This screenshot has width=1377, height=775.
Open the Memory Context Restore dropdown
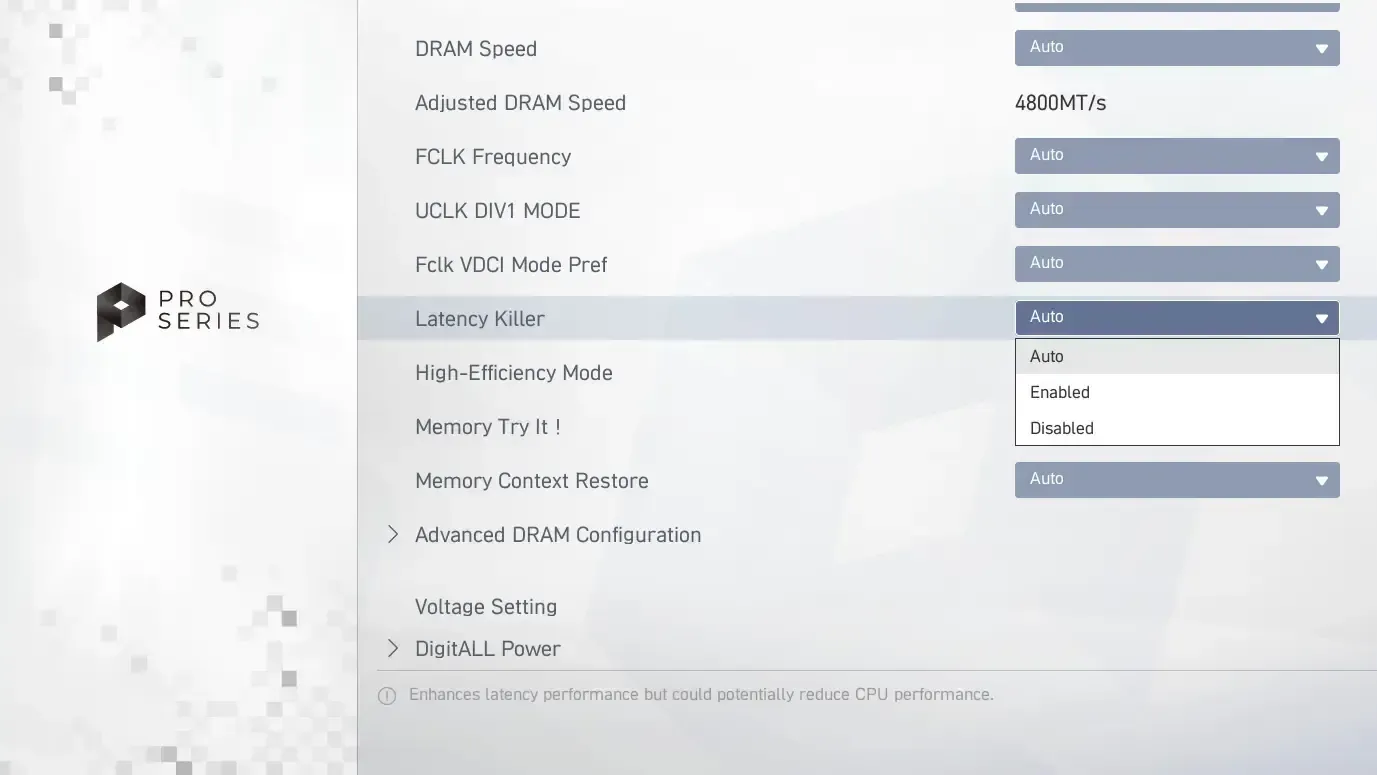(1177, 480)
